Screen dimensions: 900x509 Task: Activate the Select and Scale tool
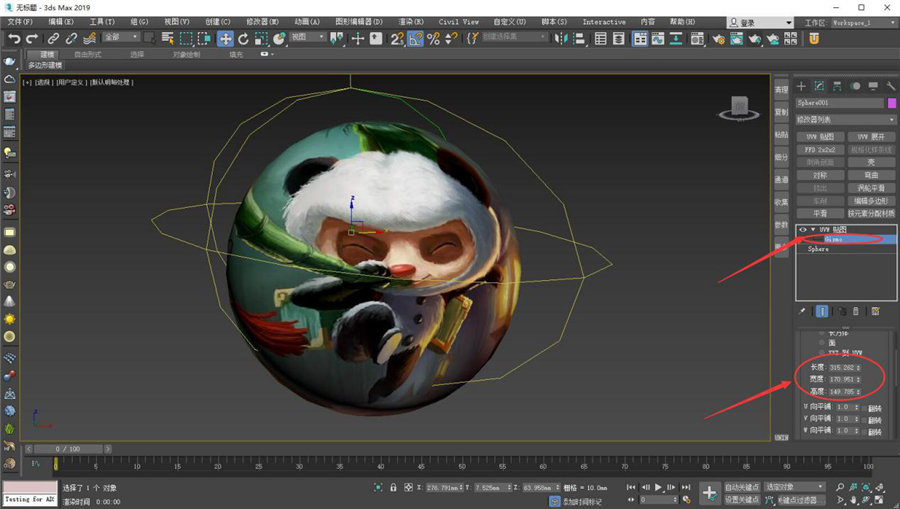tap(261, 38)
